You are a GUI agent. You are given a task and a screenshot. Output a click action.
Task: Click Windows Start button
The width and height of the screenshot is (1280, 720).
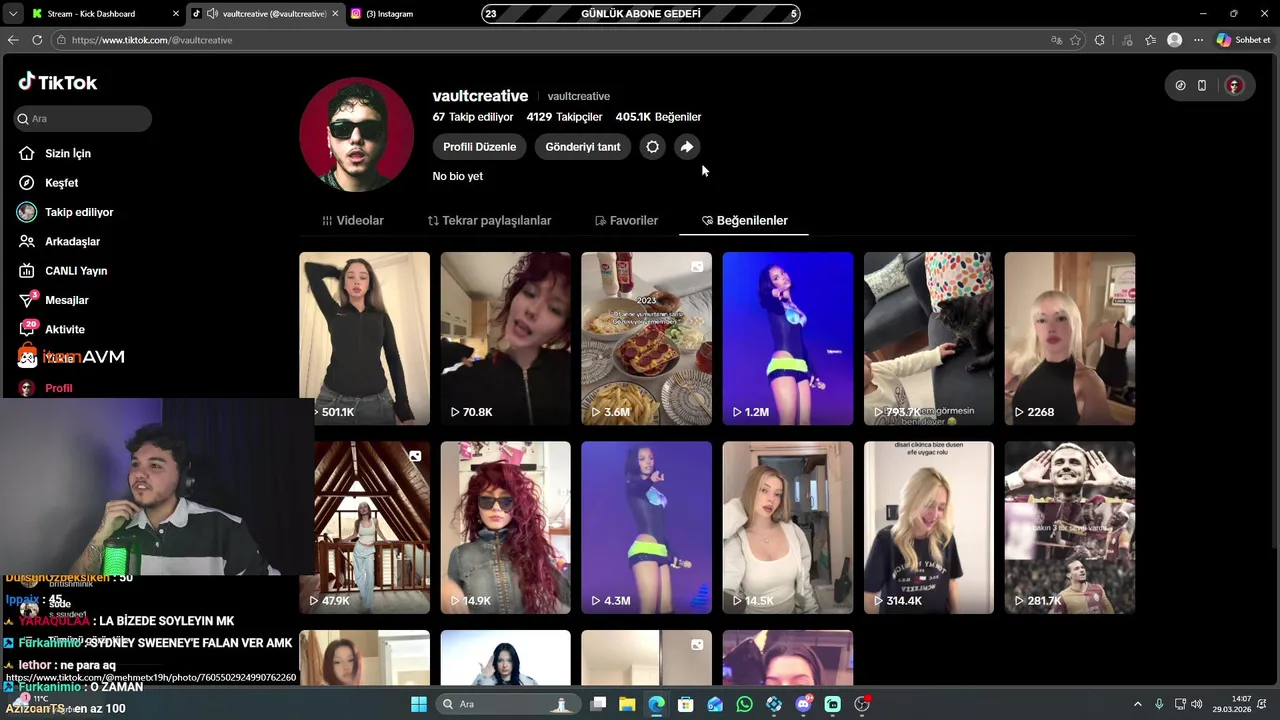point(419,704)
